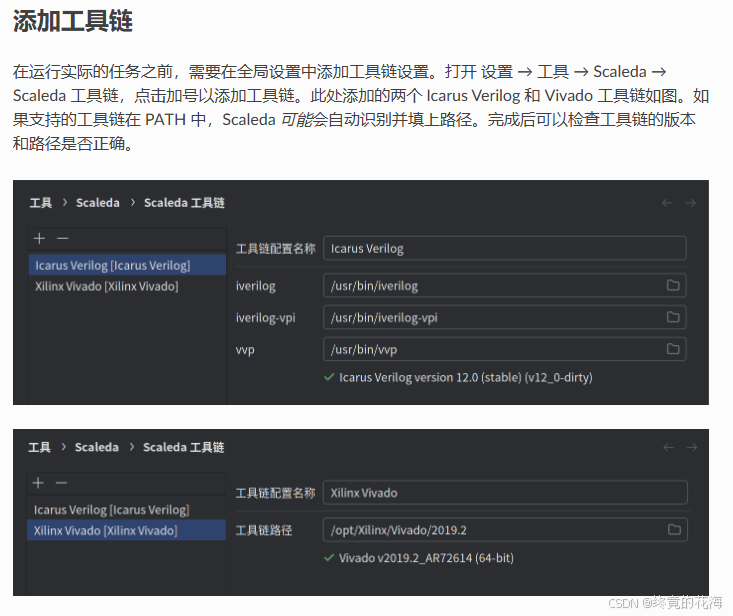Click 工具 breadcrumb in upper panel
Viewport: 733px width, 616px height.
[x=41, y=203]
